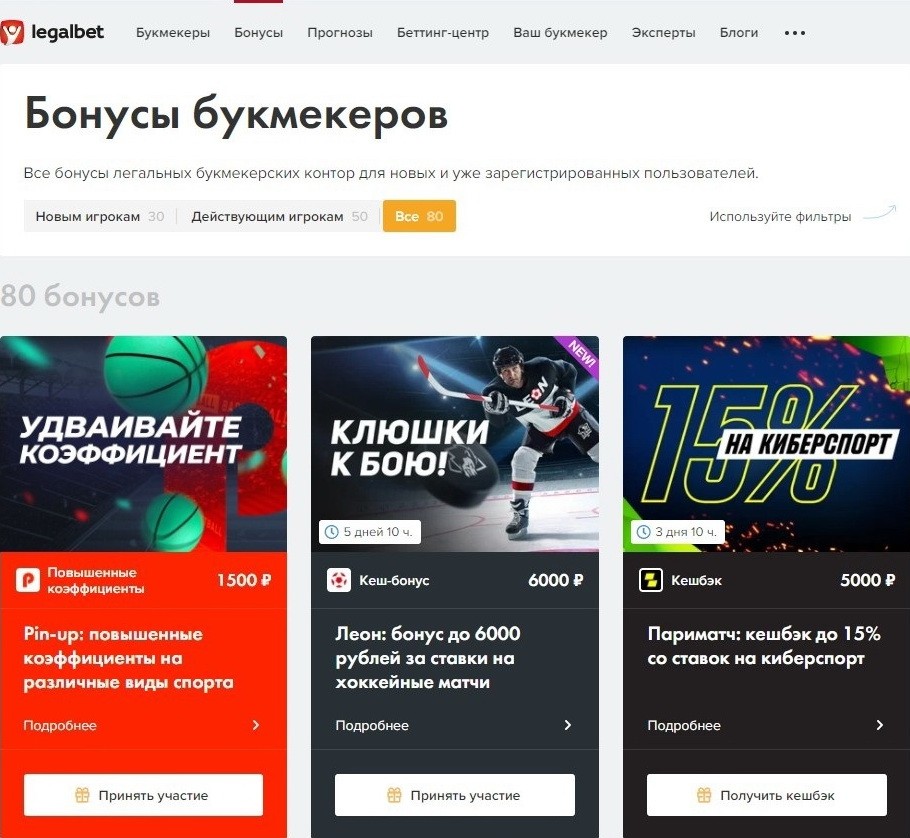Click gift icon in Получить кешбэк button
Image resolution: width=910 pixels, height=838 pixels.
704,795
